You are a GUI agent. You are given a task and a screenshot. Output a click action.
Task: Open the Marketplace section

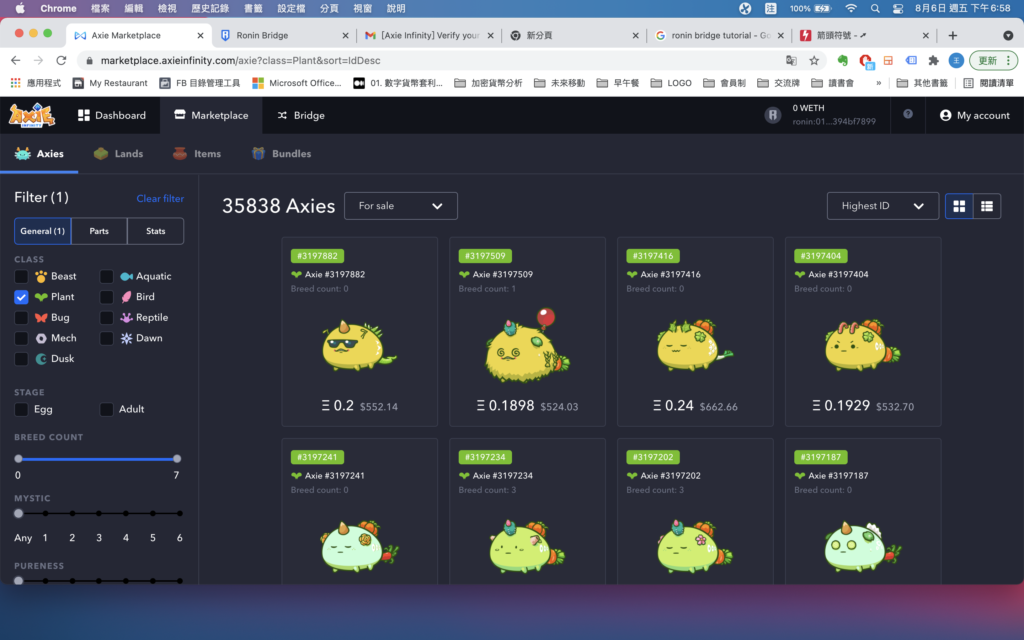coord(211,115)
